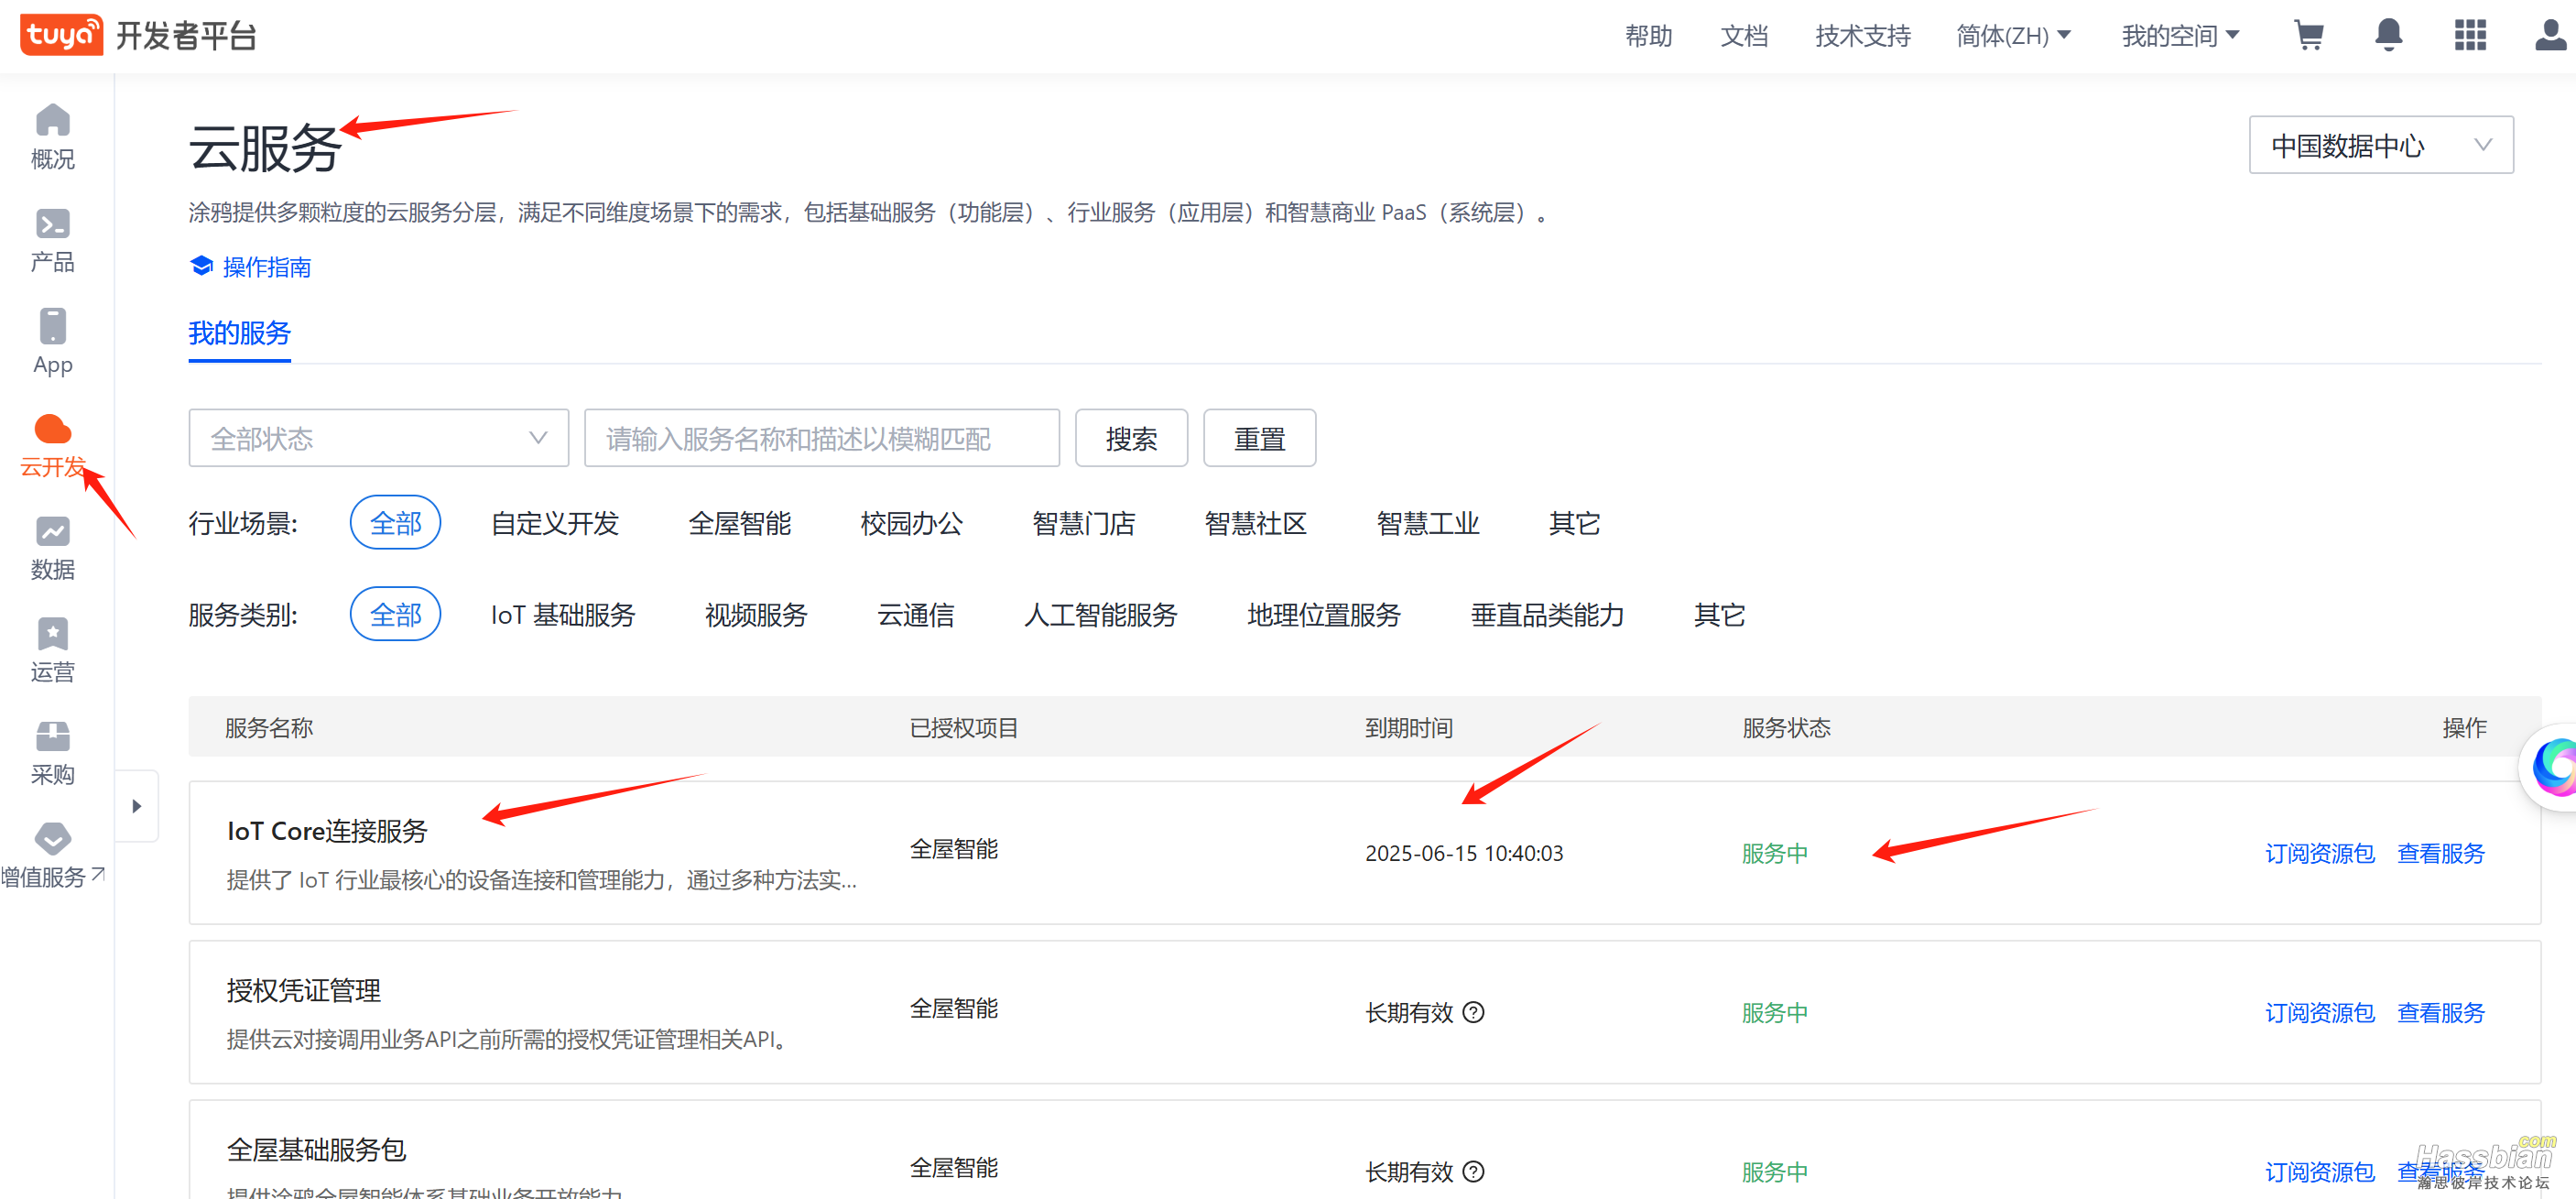Select 智慧门店 industry filter
Screen dimensions: 2576x1199
pos(1084,523)
